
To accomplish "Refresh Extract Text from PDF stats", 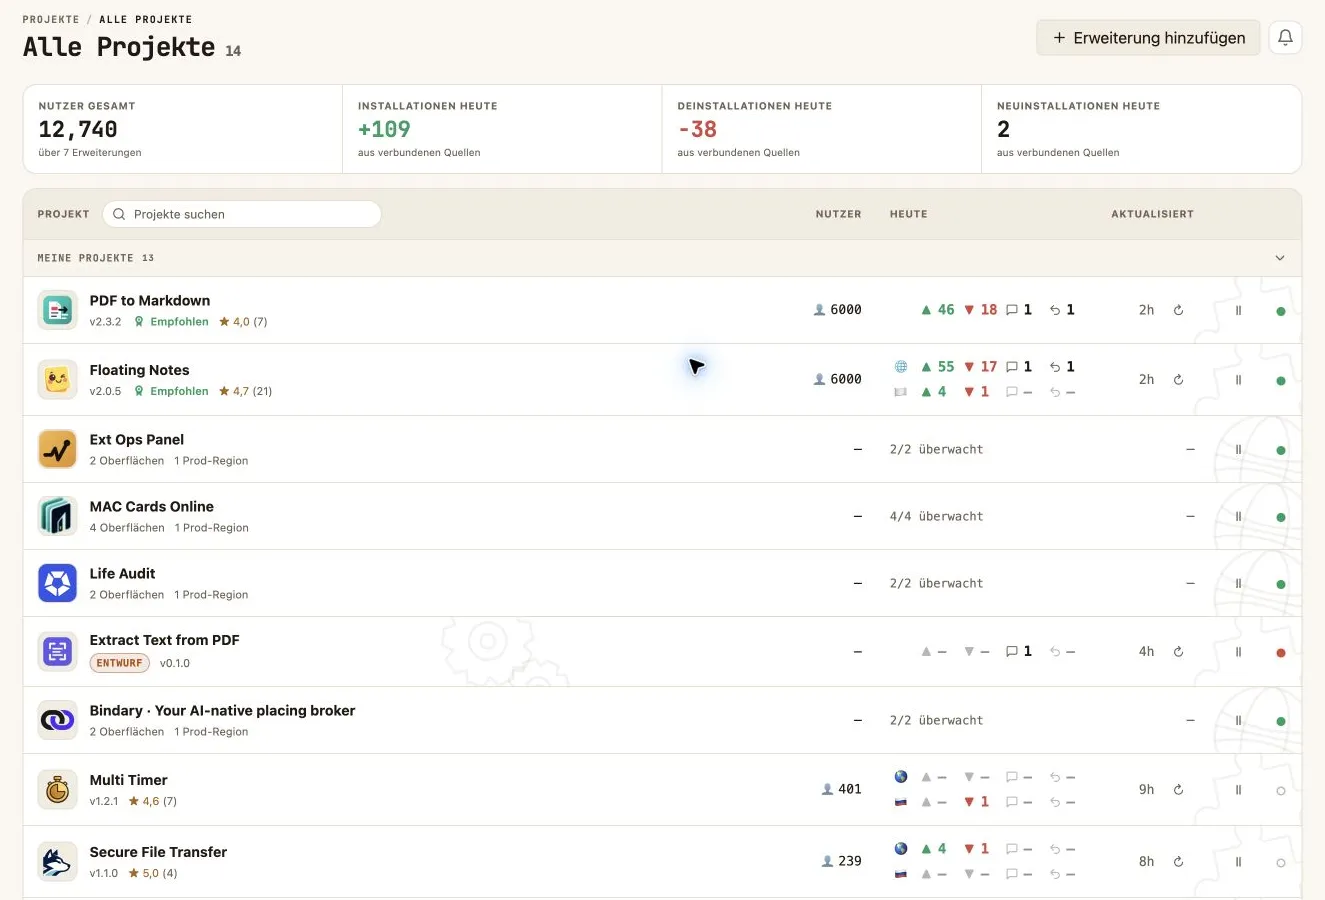I will pos(1178,652).
